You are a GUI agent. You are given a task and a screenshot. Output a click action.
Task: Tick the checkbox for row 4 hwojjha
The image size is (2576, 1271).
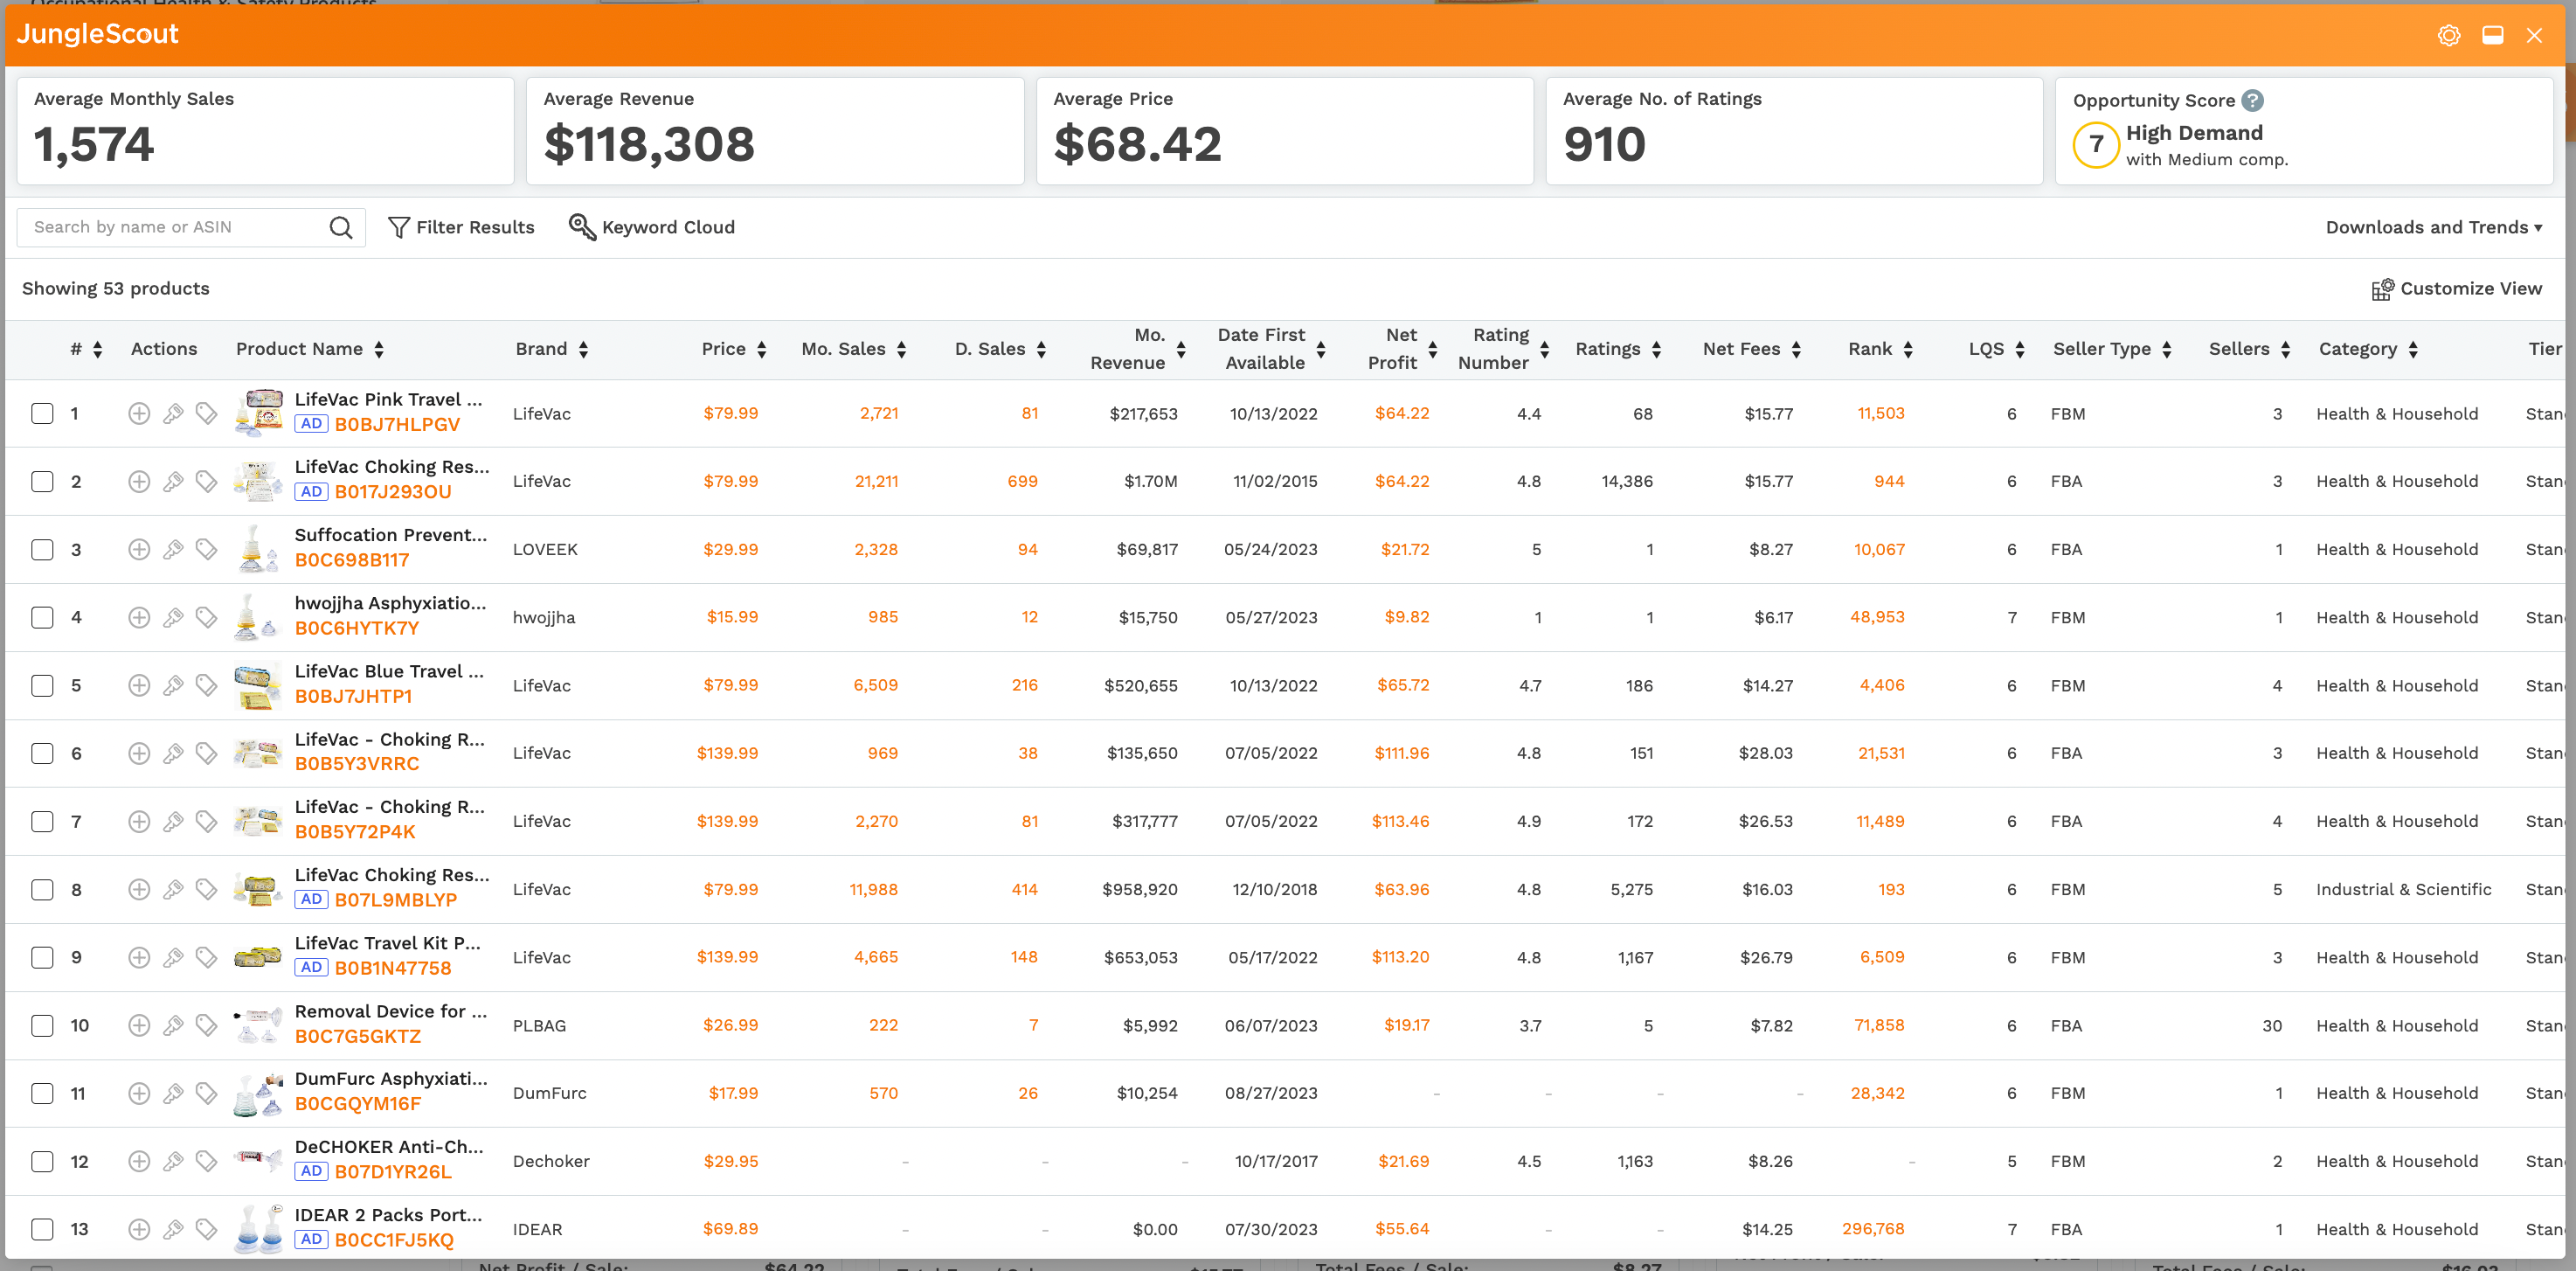click(x=42, y=617)
